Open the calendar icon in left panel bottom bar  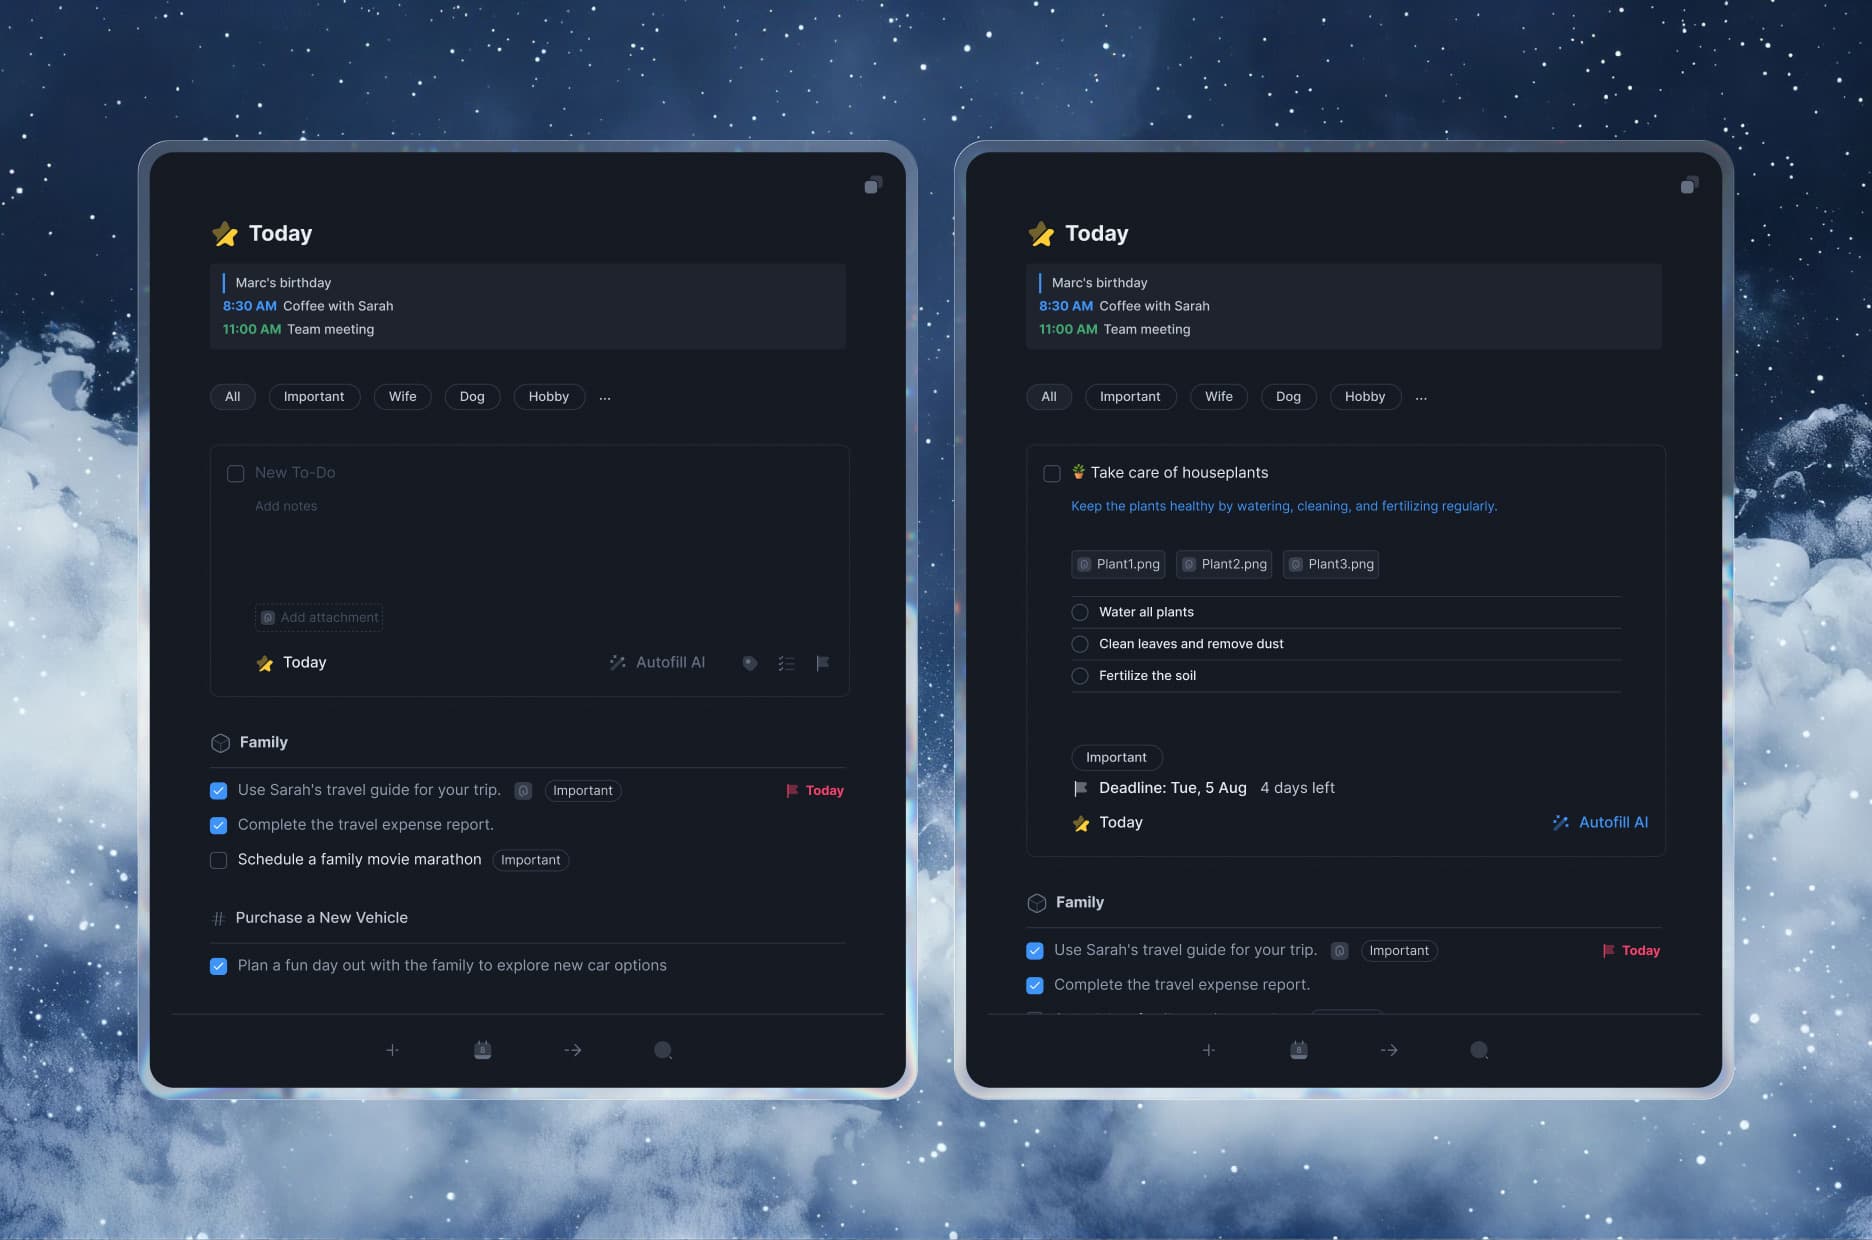(x=482, y=1050)
